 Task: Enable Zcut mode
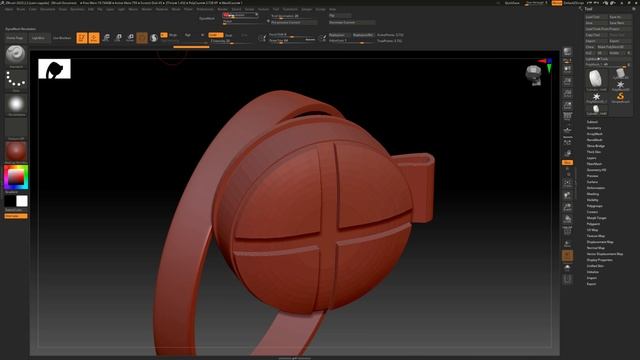pyautogui.click(x=244, y=35)
